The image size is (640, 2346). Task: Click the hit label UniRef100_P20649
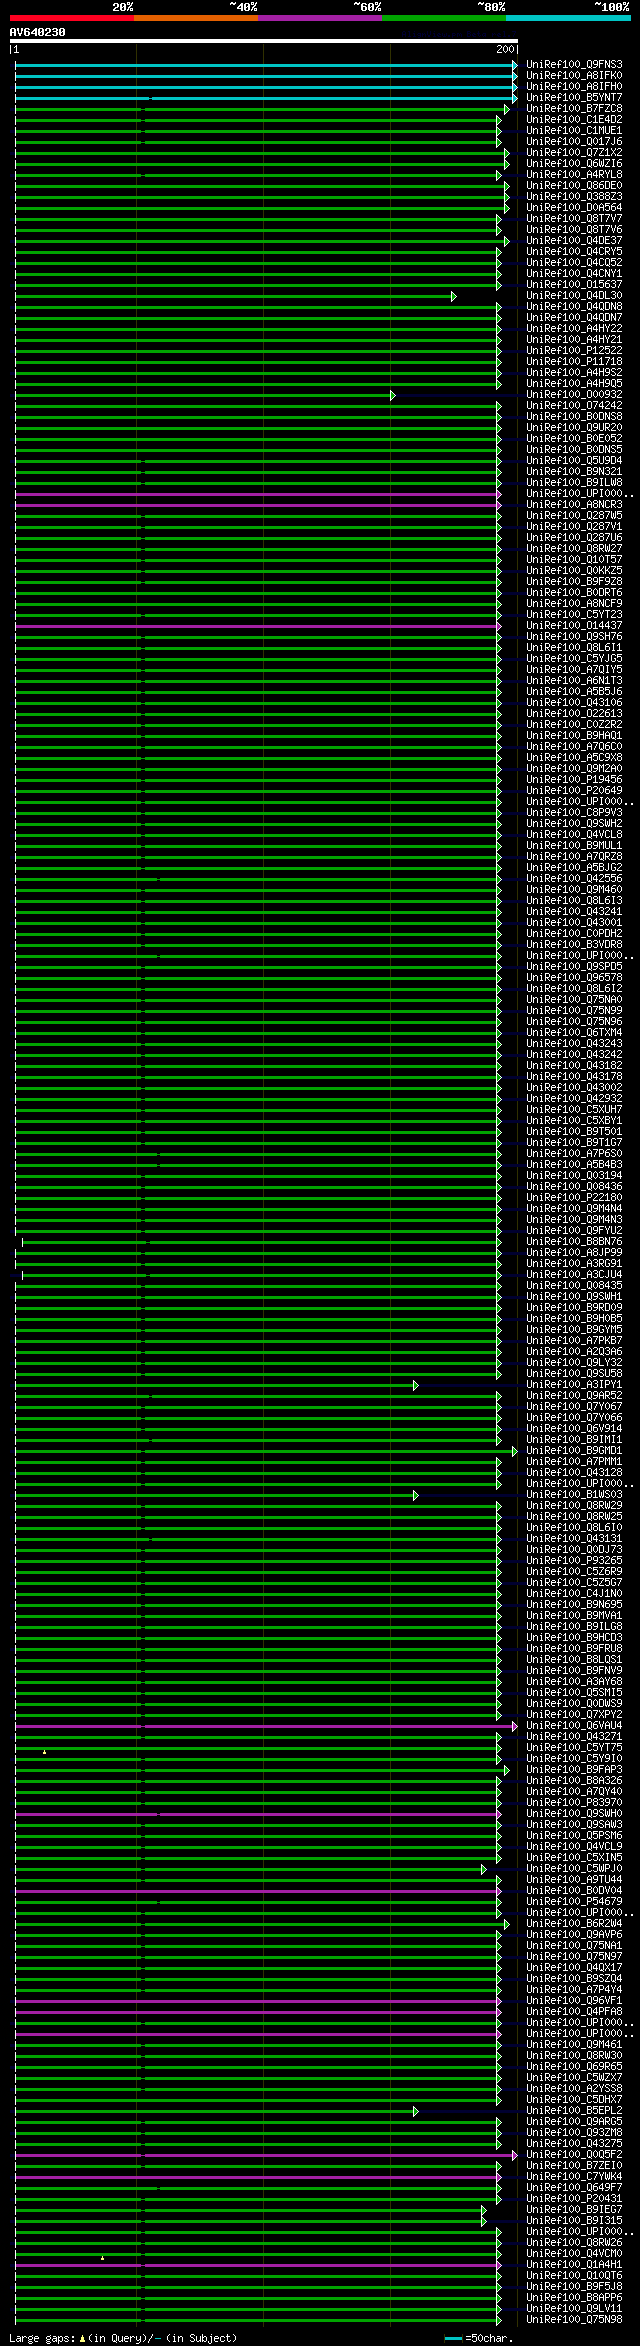[x=574, y=790]
